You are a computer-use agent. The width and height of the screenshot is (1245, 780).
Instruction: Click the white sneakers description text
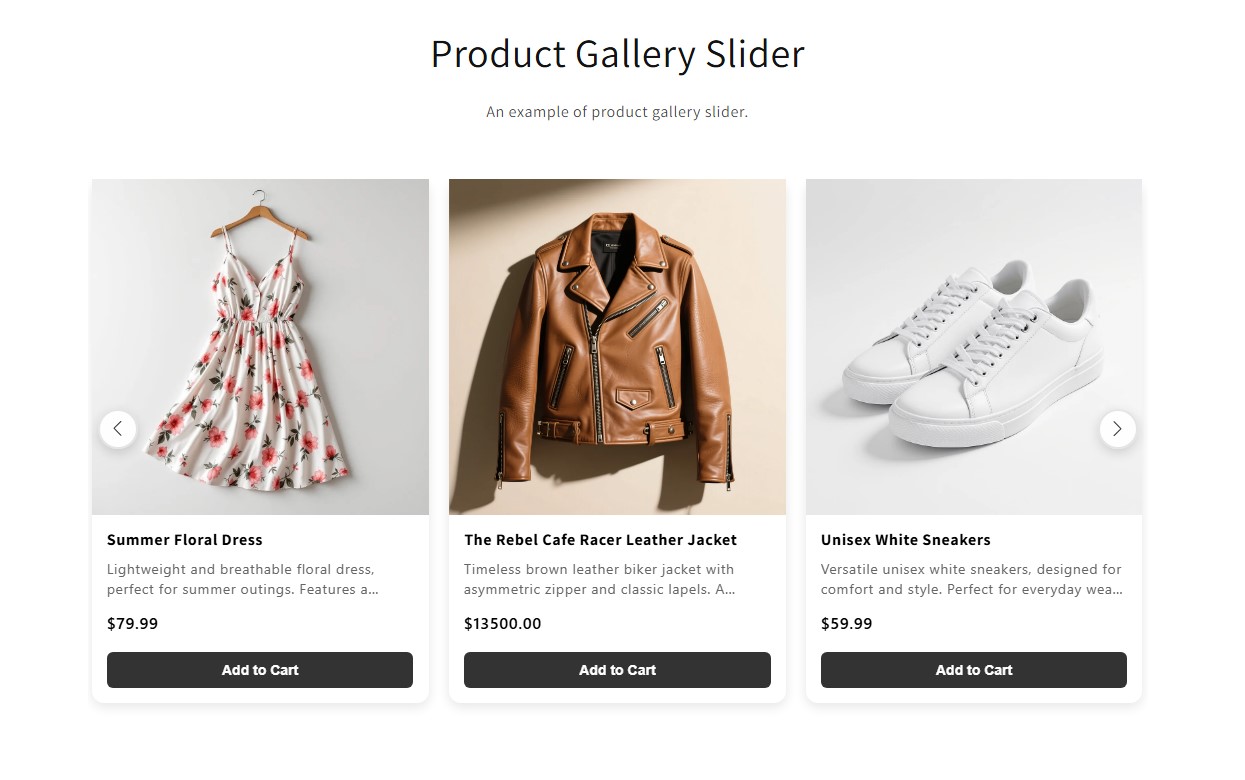(971, 579)
